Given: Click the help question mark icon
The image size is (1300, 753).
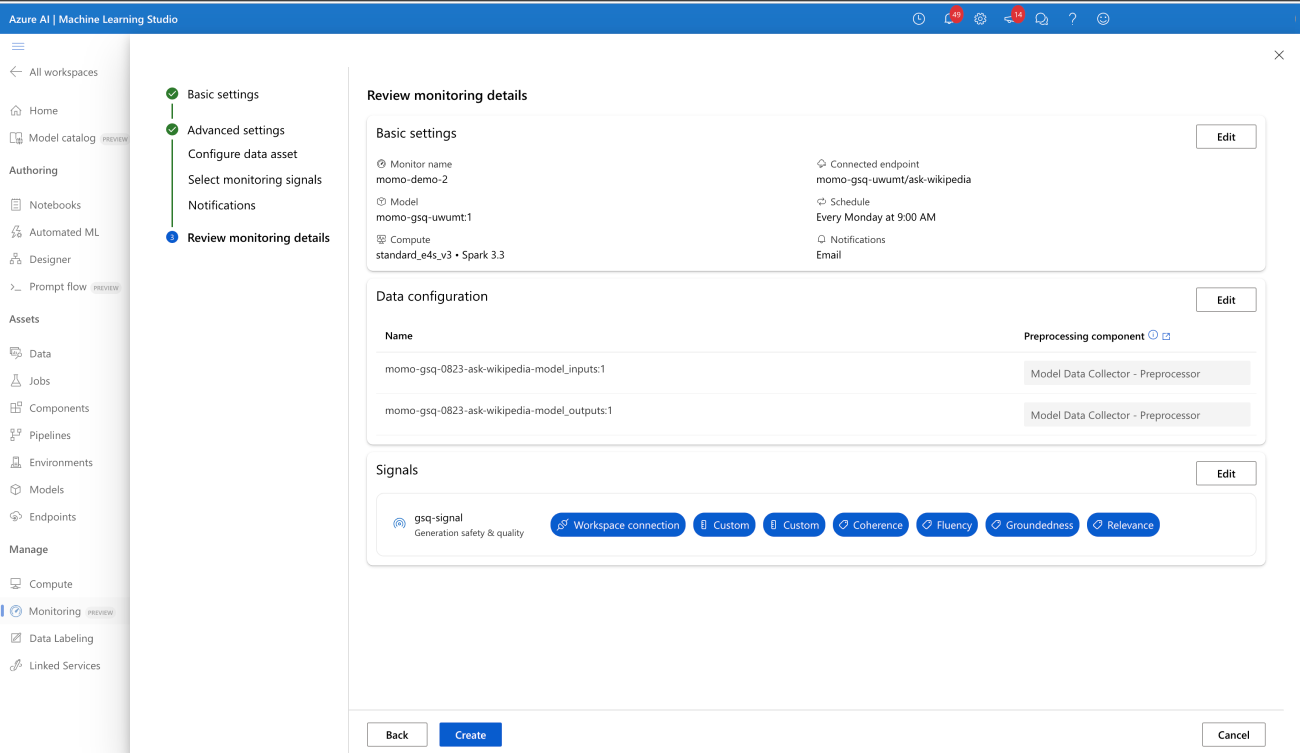Looking at the screenshot, I should click(1072, 19).
